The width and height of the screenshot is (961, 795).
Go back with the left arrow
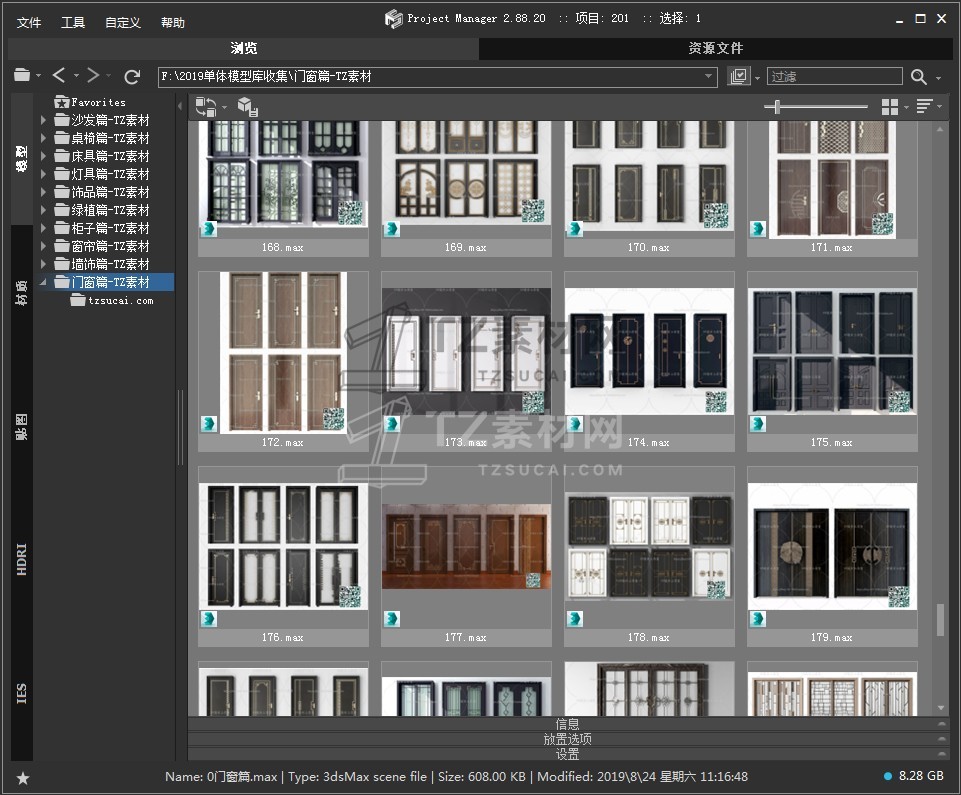(59, 76)
